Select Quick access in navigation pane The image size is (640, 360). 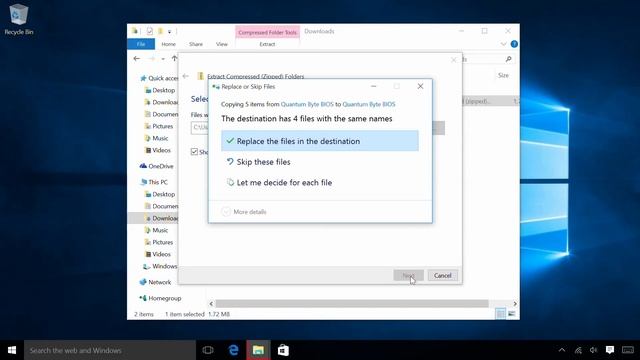(159, 78)
